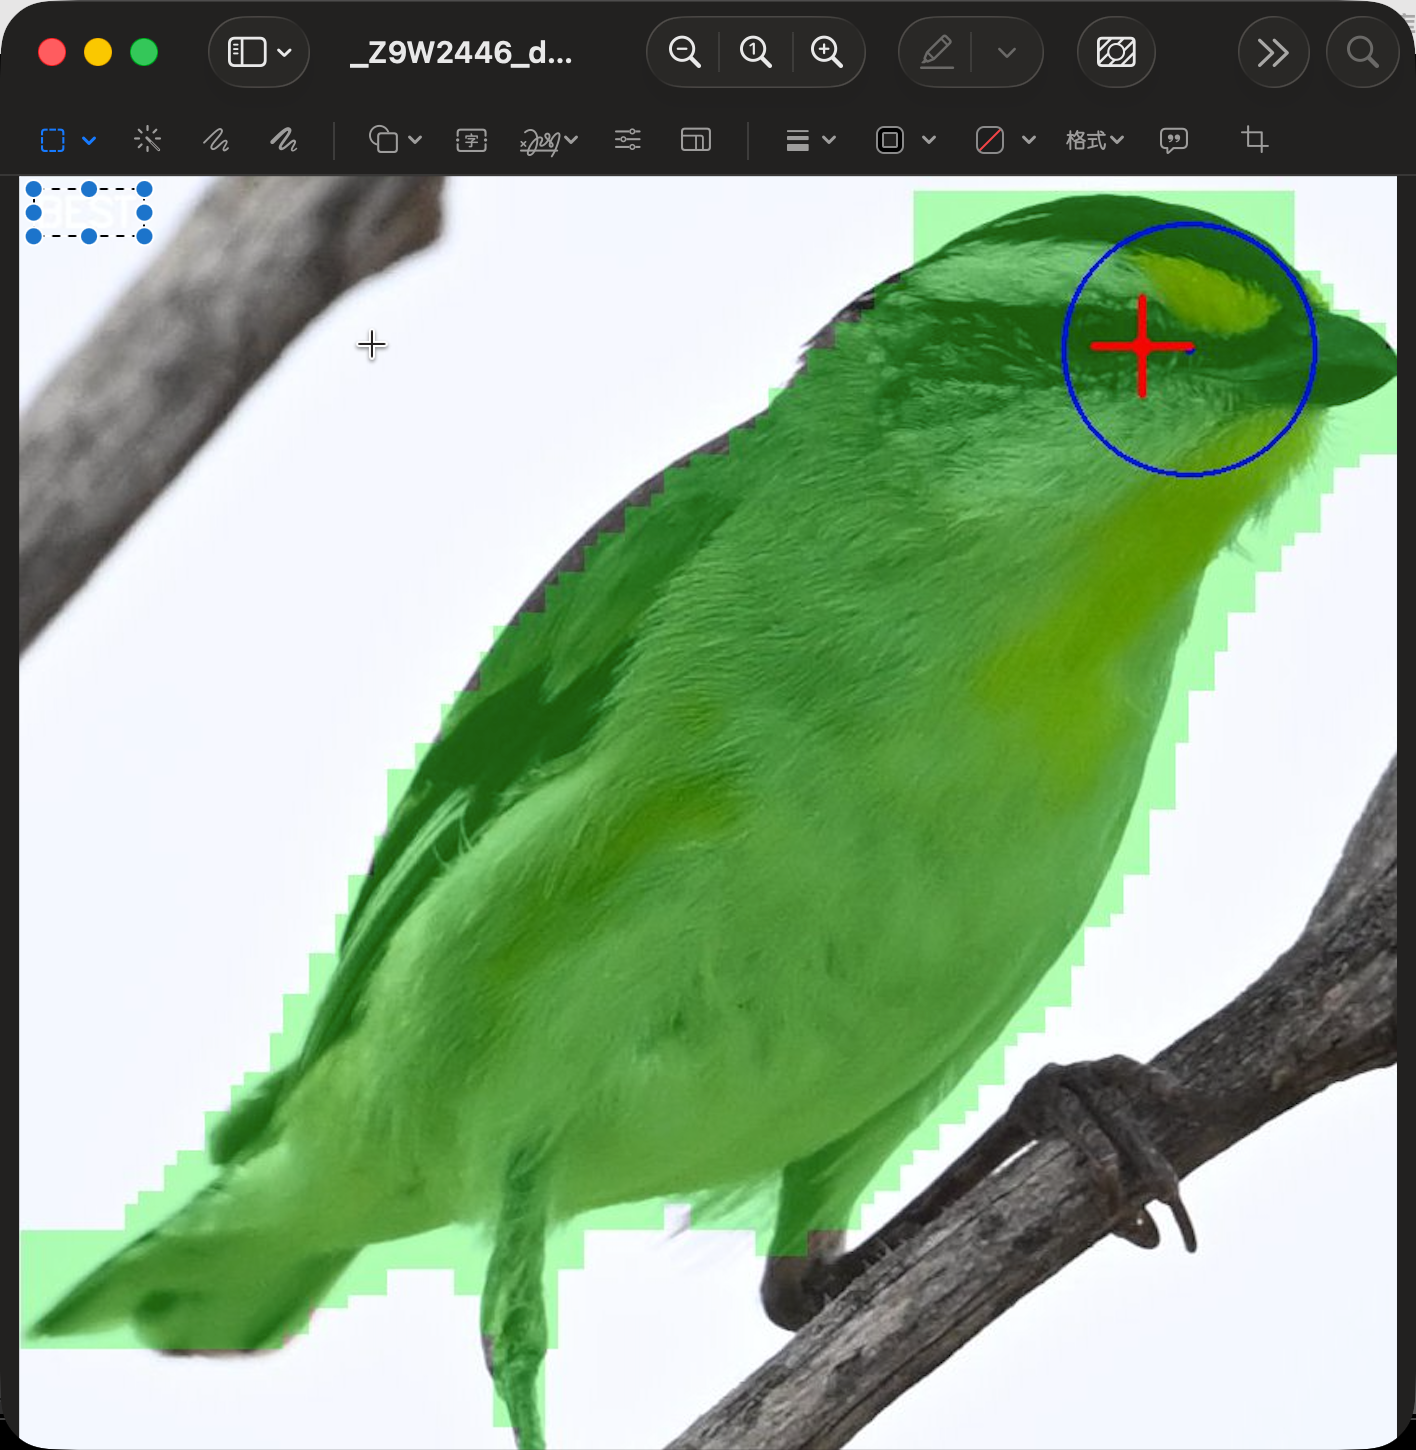Image resolution: width=1416 pixels, height=1450 pixels.
Task: Open the Adjust Color sliders tool
Action: tap(628, 140)
